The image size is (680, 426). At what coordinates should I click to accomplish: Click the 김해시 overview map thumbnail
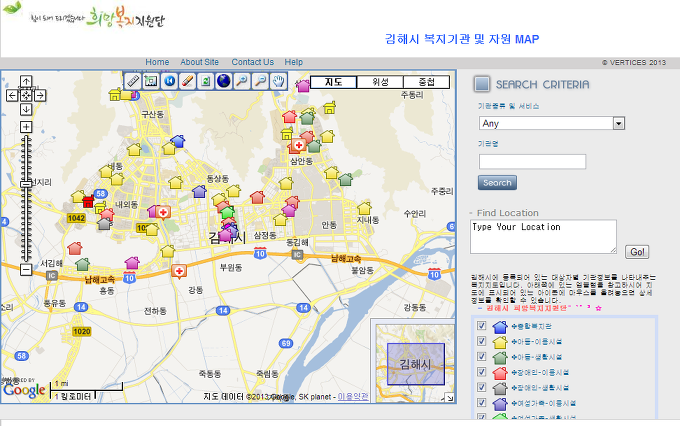tap(415, 364)
